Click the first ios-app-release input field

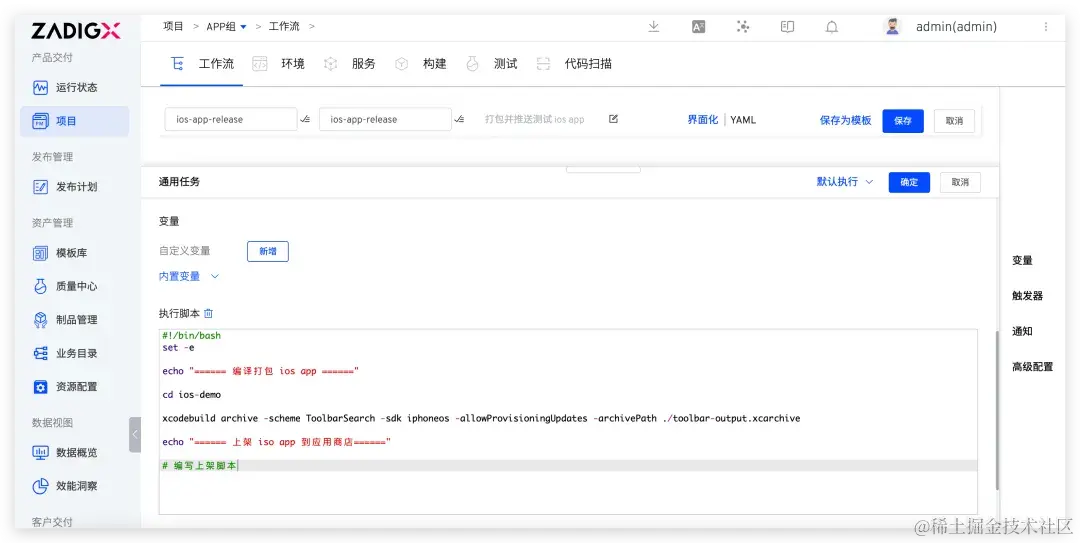coord(231,119)
